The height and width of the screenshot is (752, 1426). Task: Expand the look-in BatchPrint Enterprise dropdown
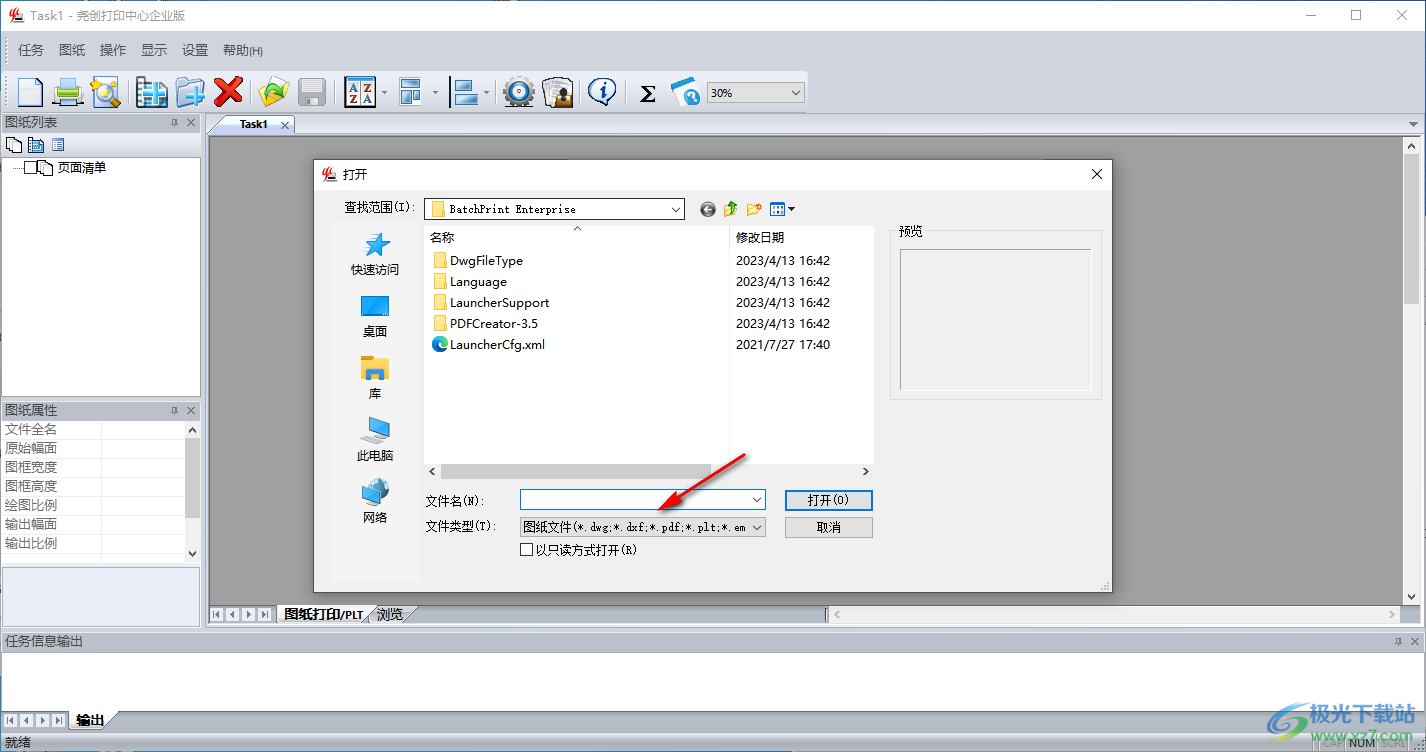click(676, 209)
